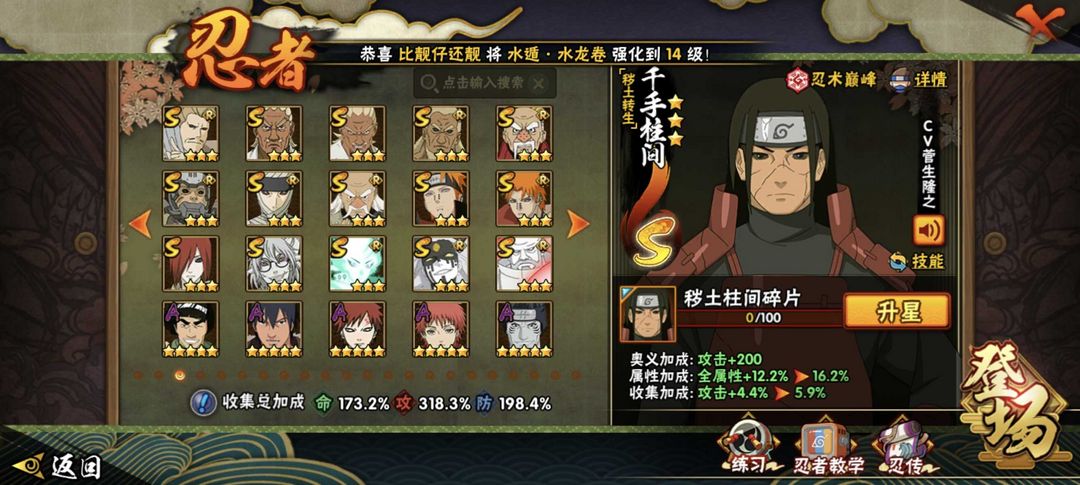Click 升星 star upgrade button
Viewport: 1080px width, 485px height.
(897, 311)
